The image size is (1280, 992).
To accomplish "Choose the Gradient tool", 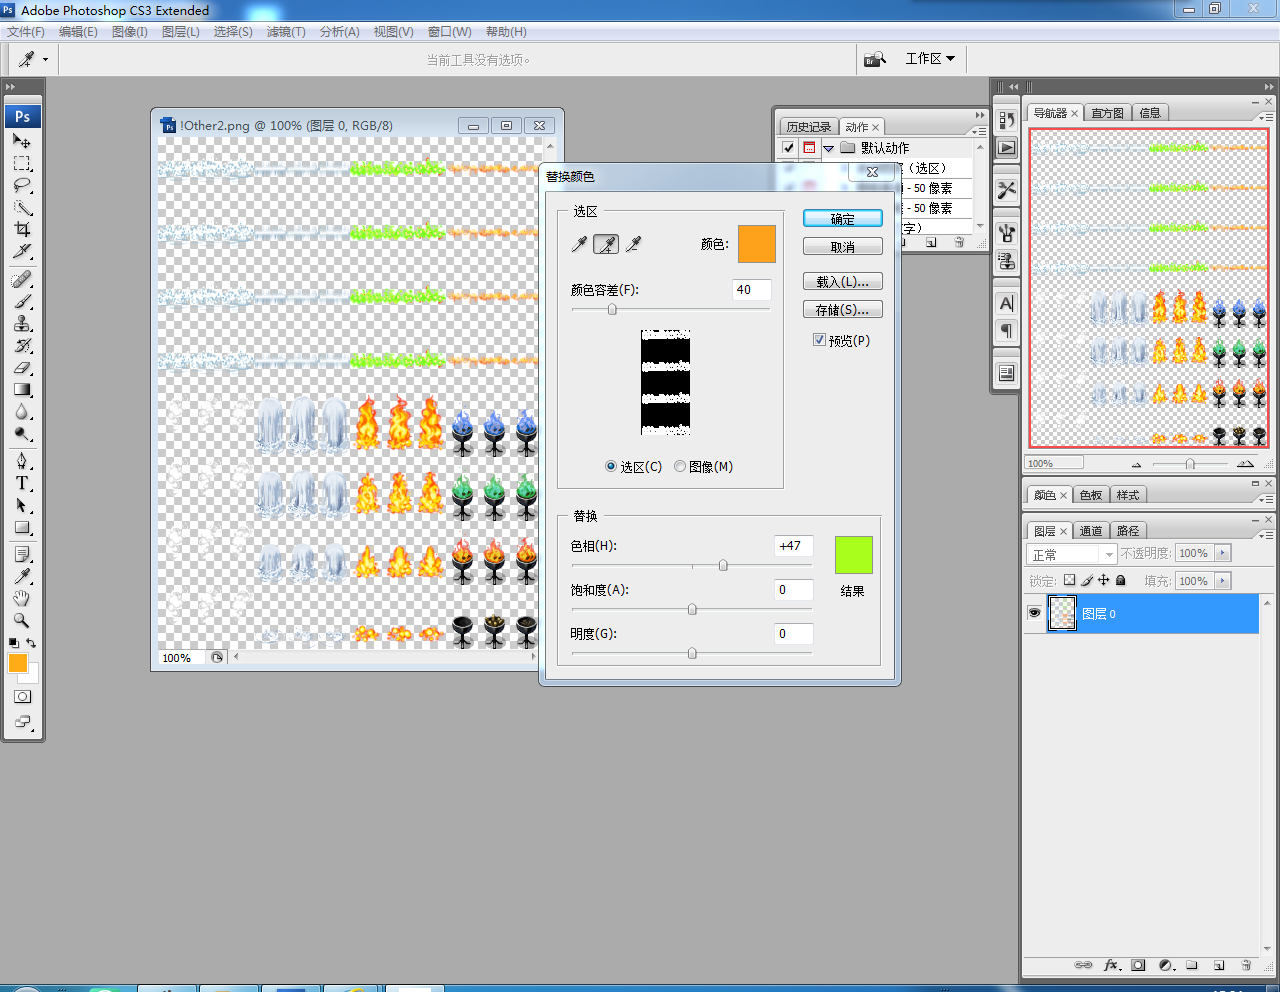I will pos(22,390).
